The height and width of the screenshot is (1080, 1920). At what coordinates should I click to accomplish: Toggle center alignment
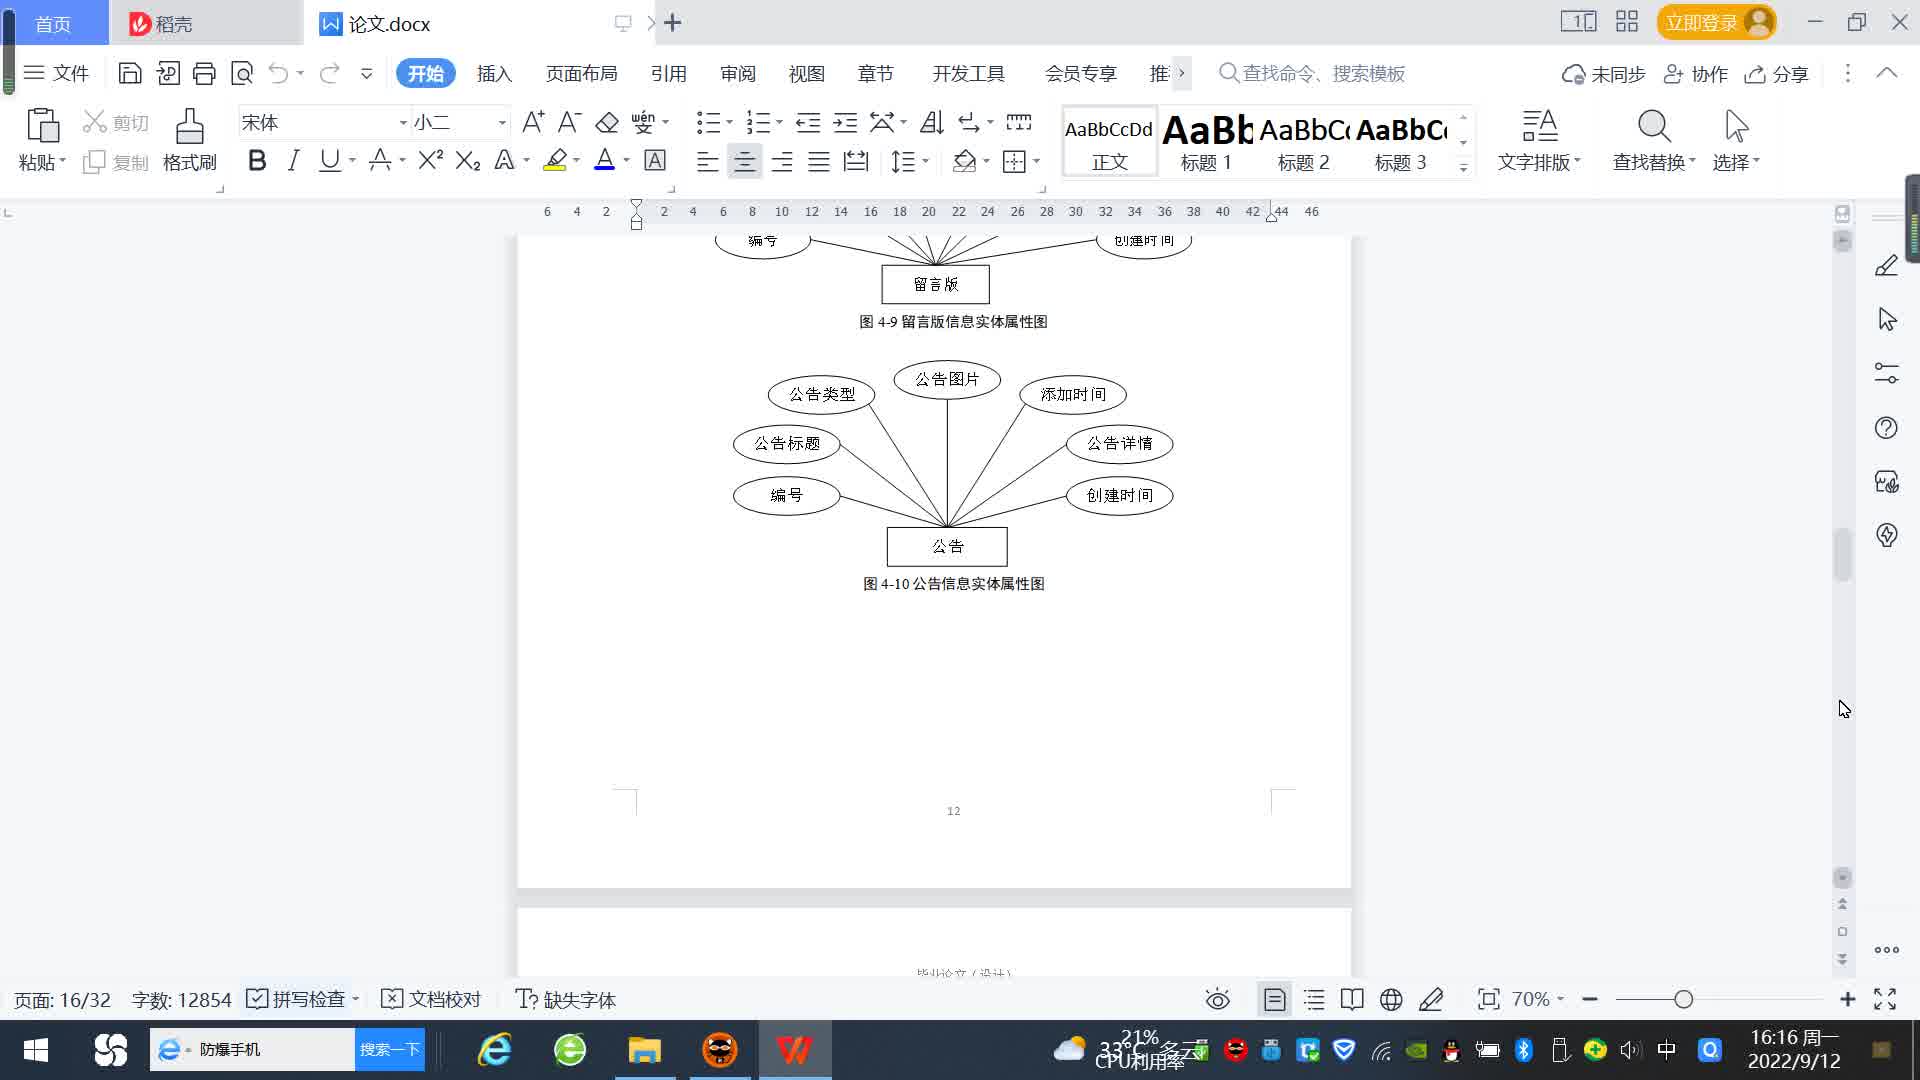[744, 161]
